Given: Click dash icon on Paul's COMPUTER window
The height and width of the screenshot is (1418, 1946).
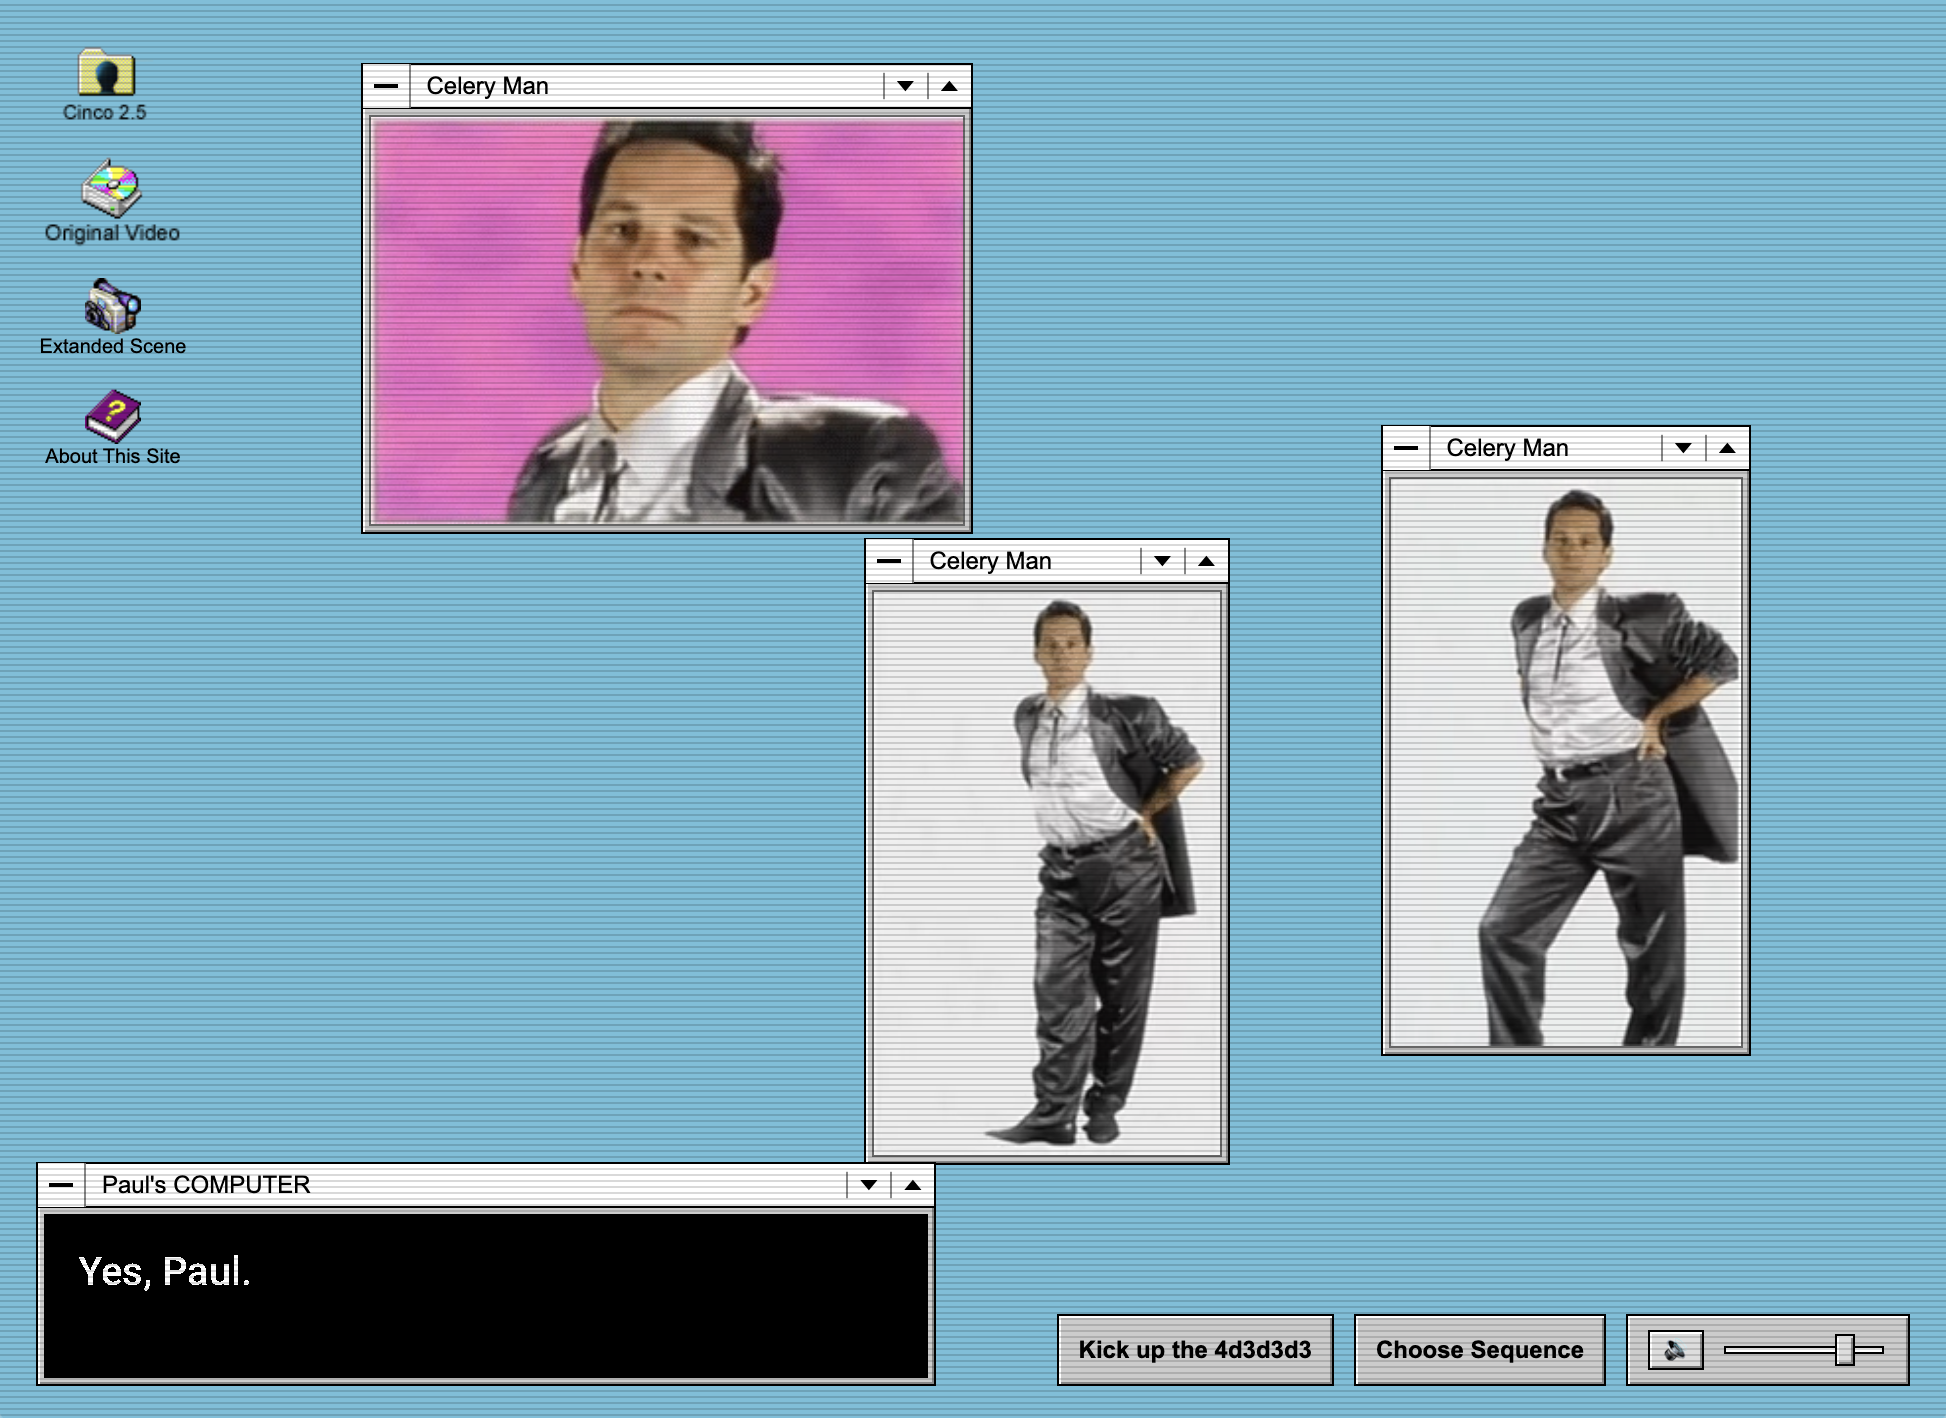Looking at the screenshot, I should click(61, 1185).
